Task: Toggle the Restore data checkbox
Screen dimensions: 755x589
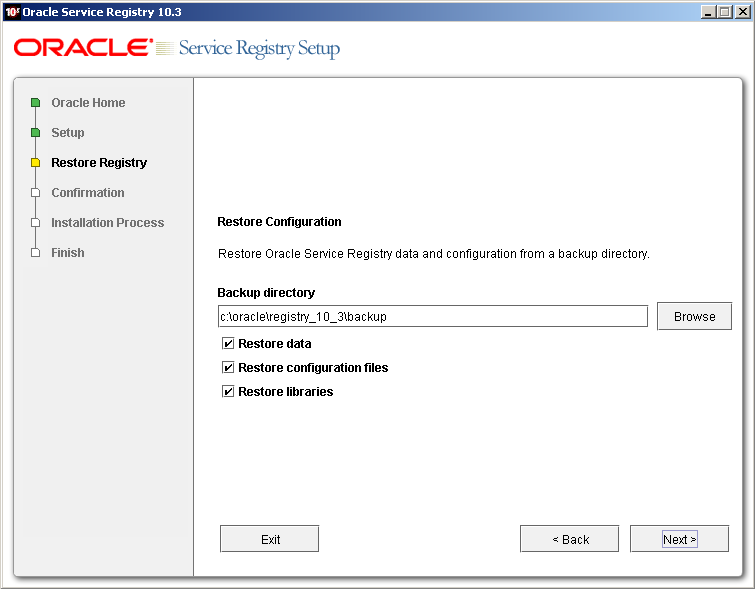Action: point(228,343)
